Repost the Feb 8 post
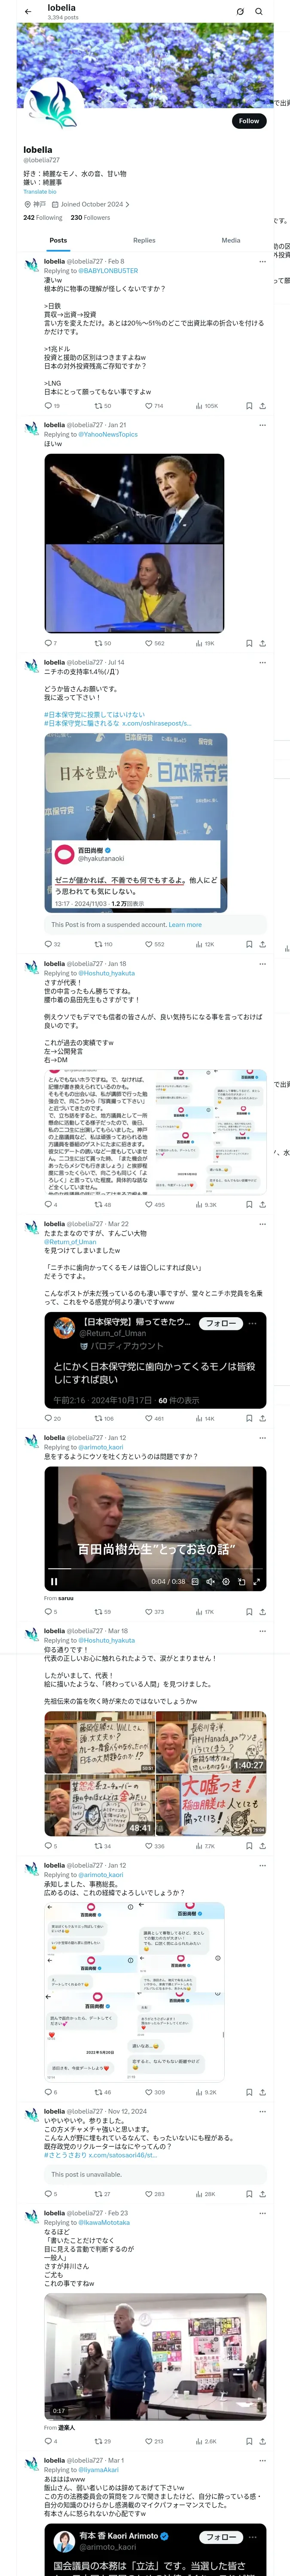Screen dimensions: 290x2576 click(x=102, y=406)
